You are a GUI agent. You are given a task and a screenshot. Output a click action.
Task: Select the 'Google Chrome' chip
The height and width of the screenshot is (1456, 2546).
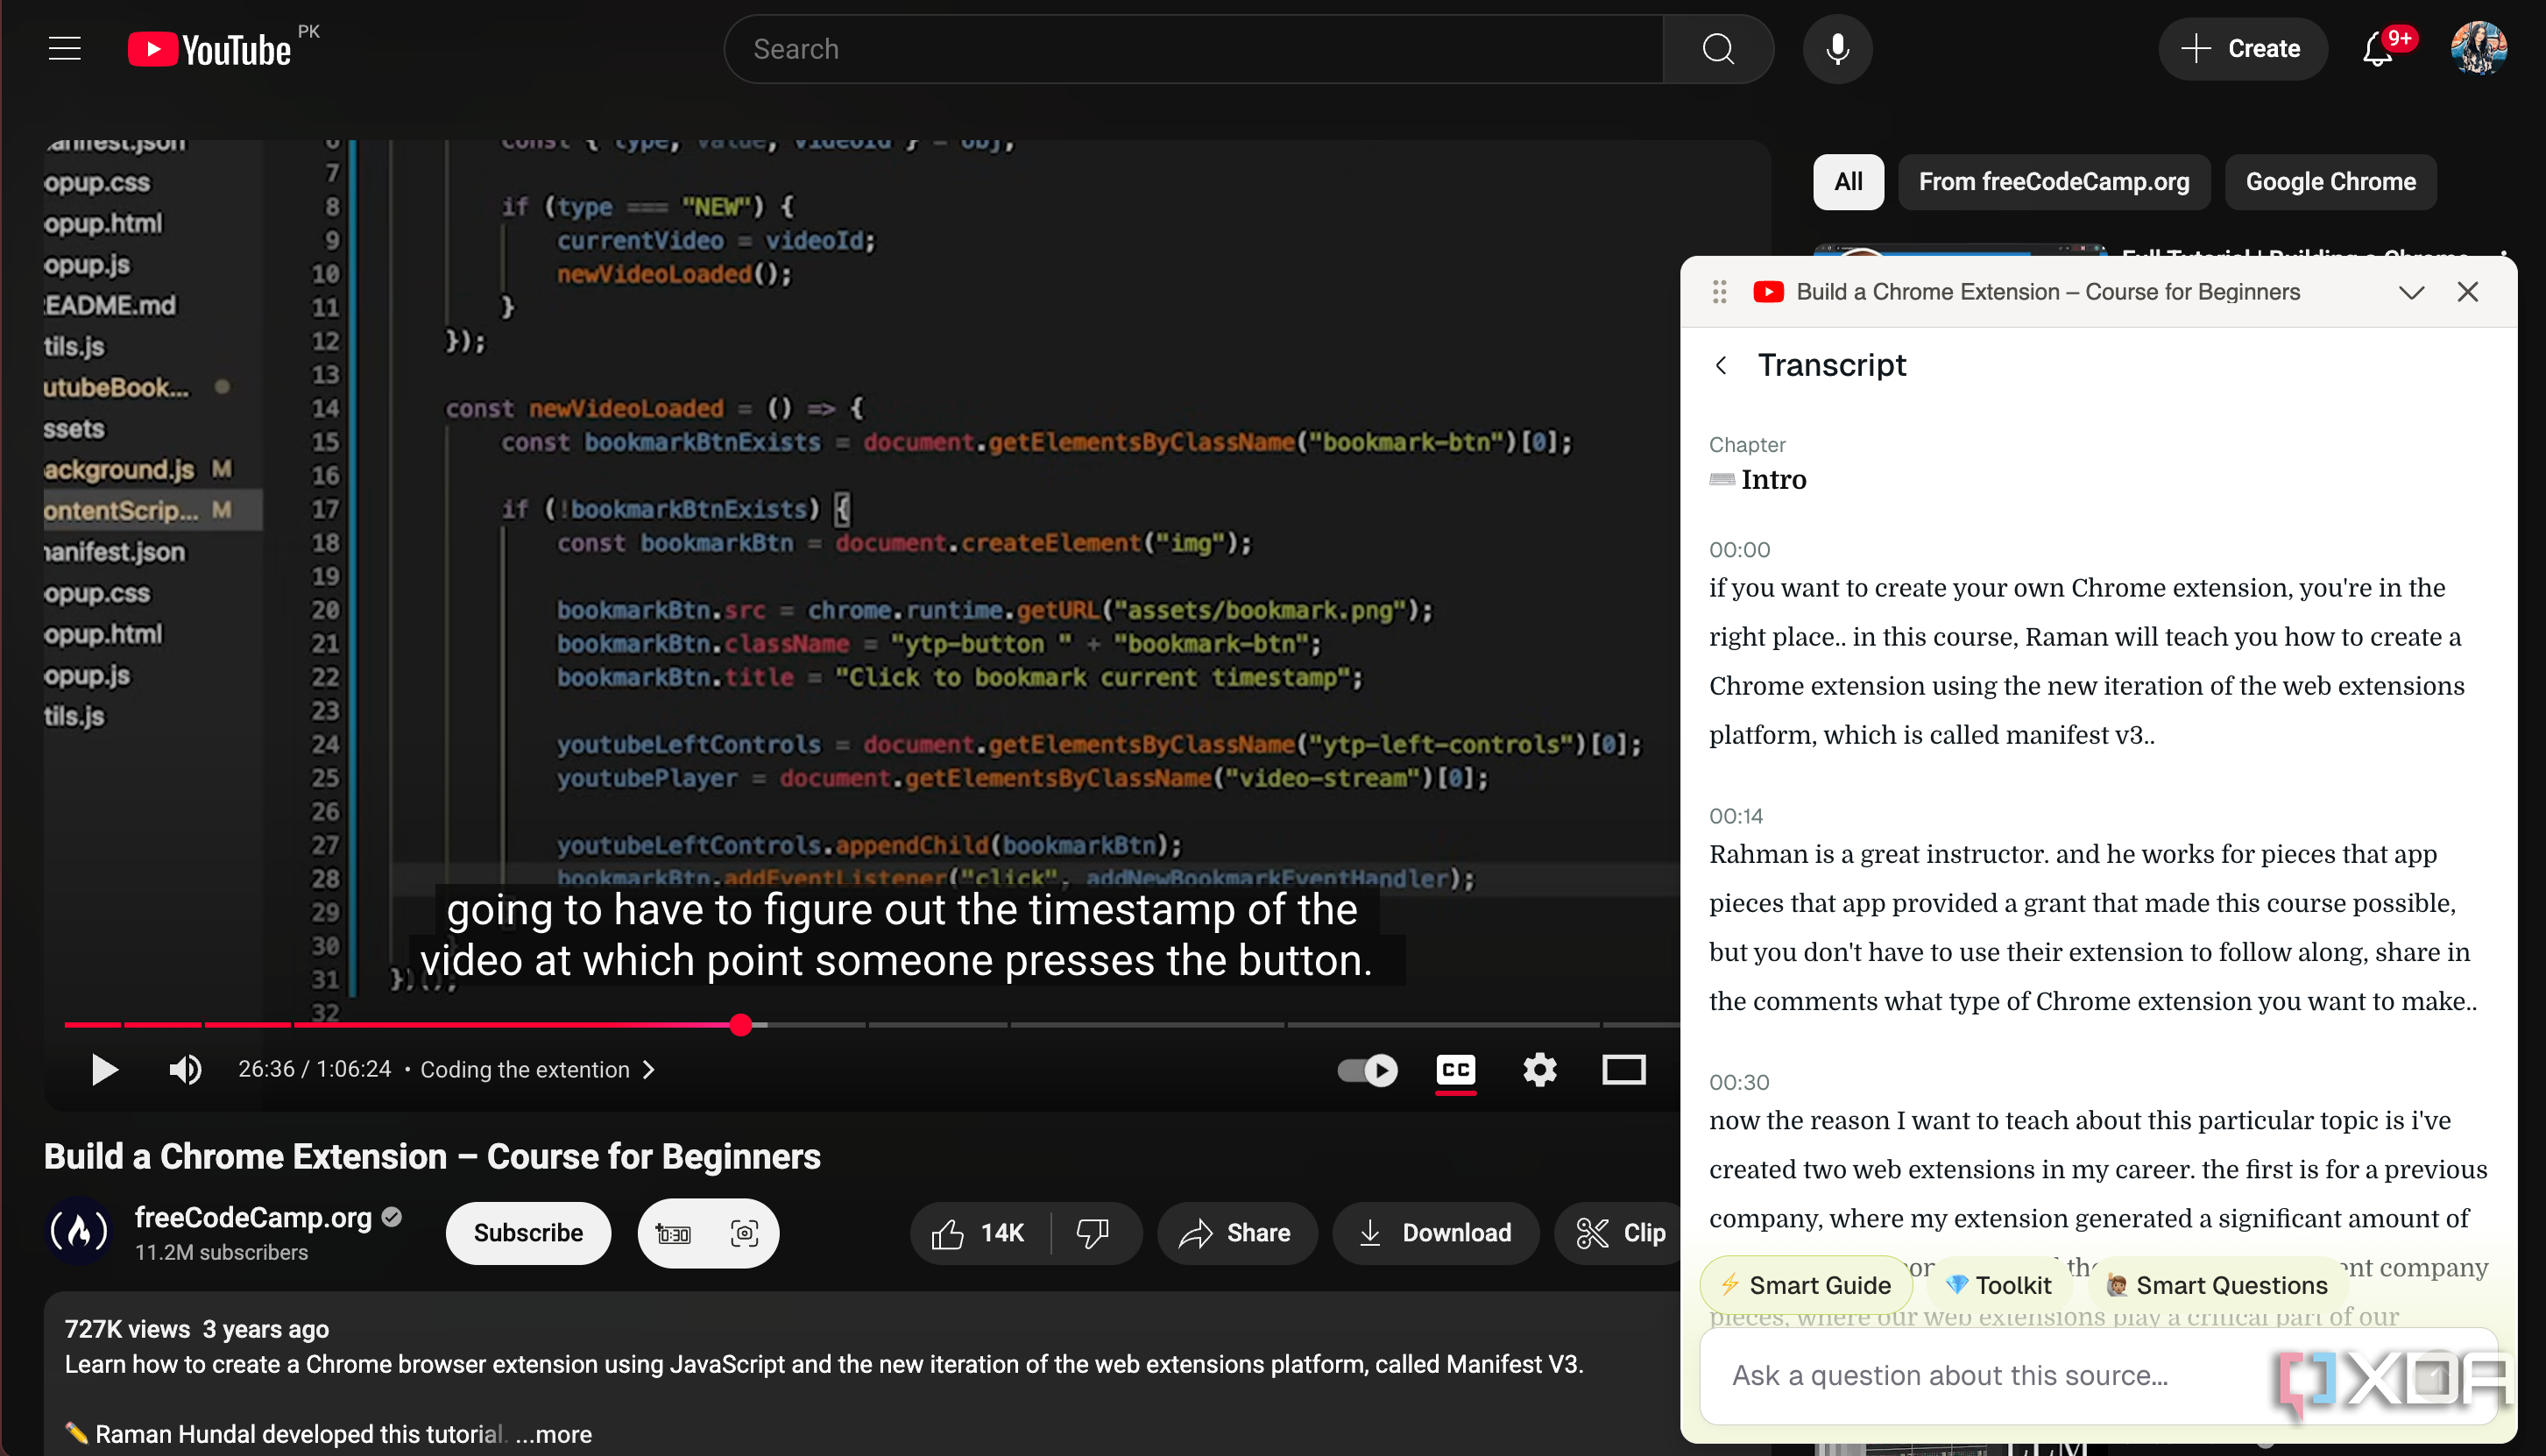(2330, 182)
